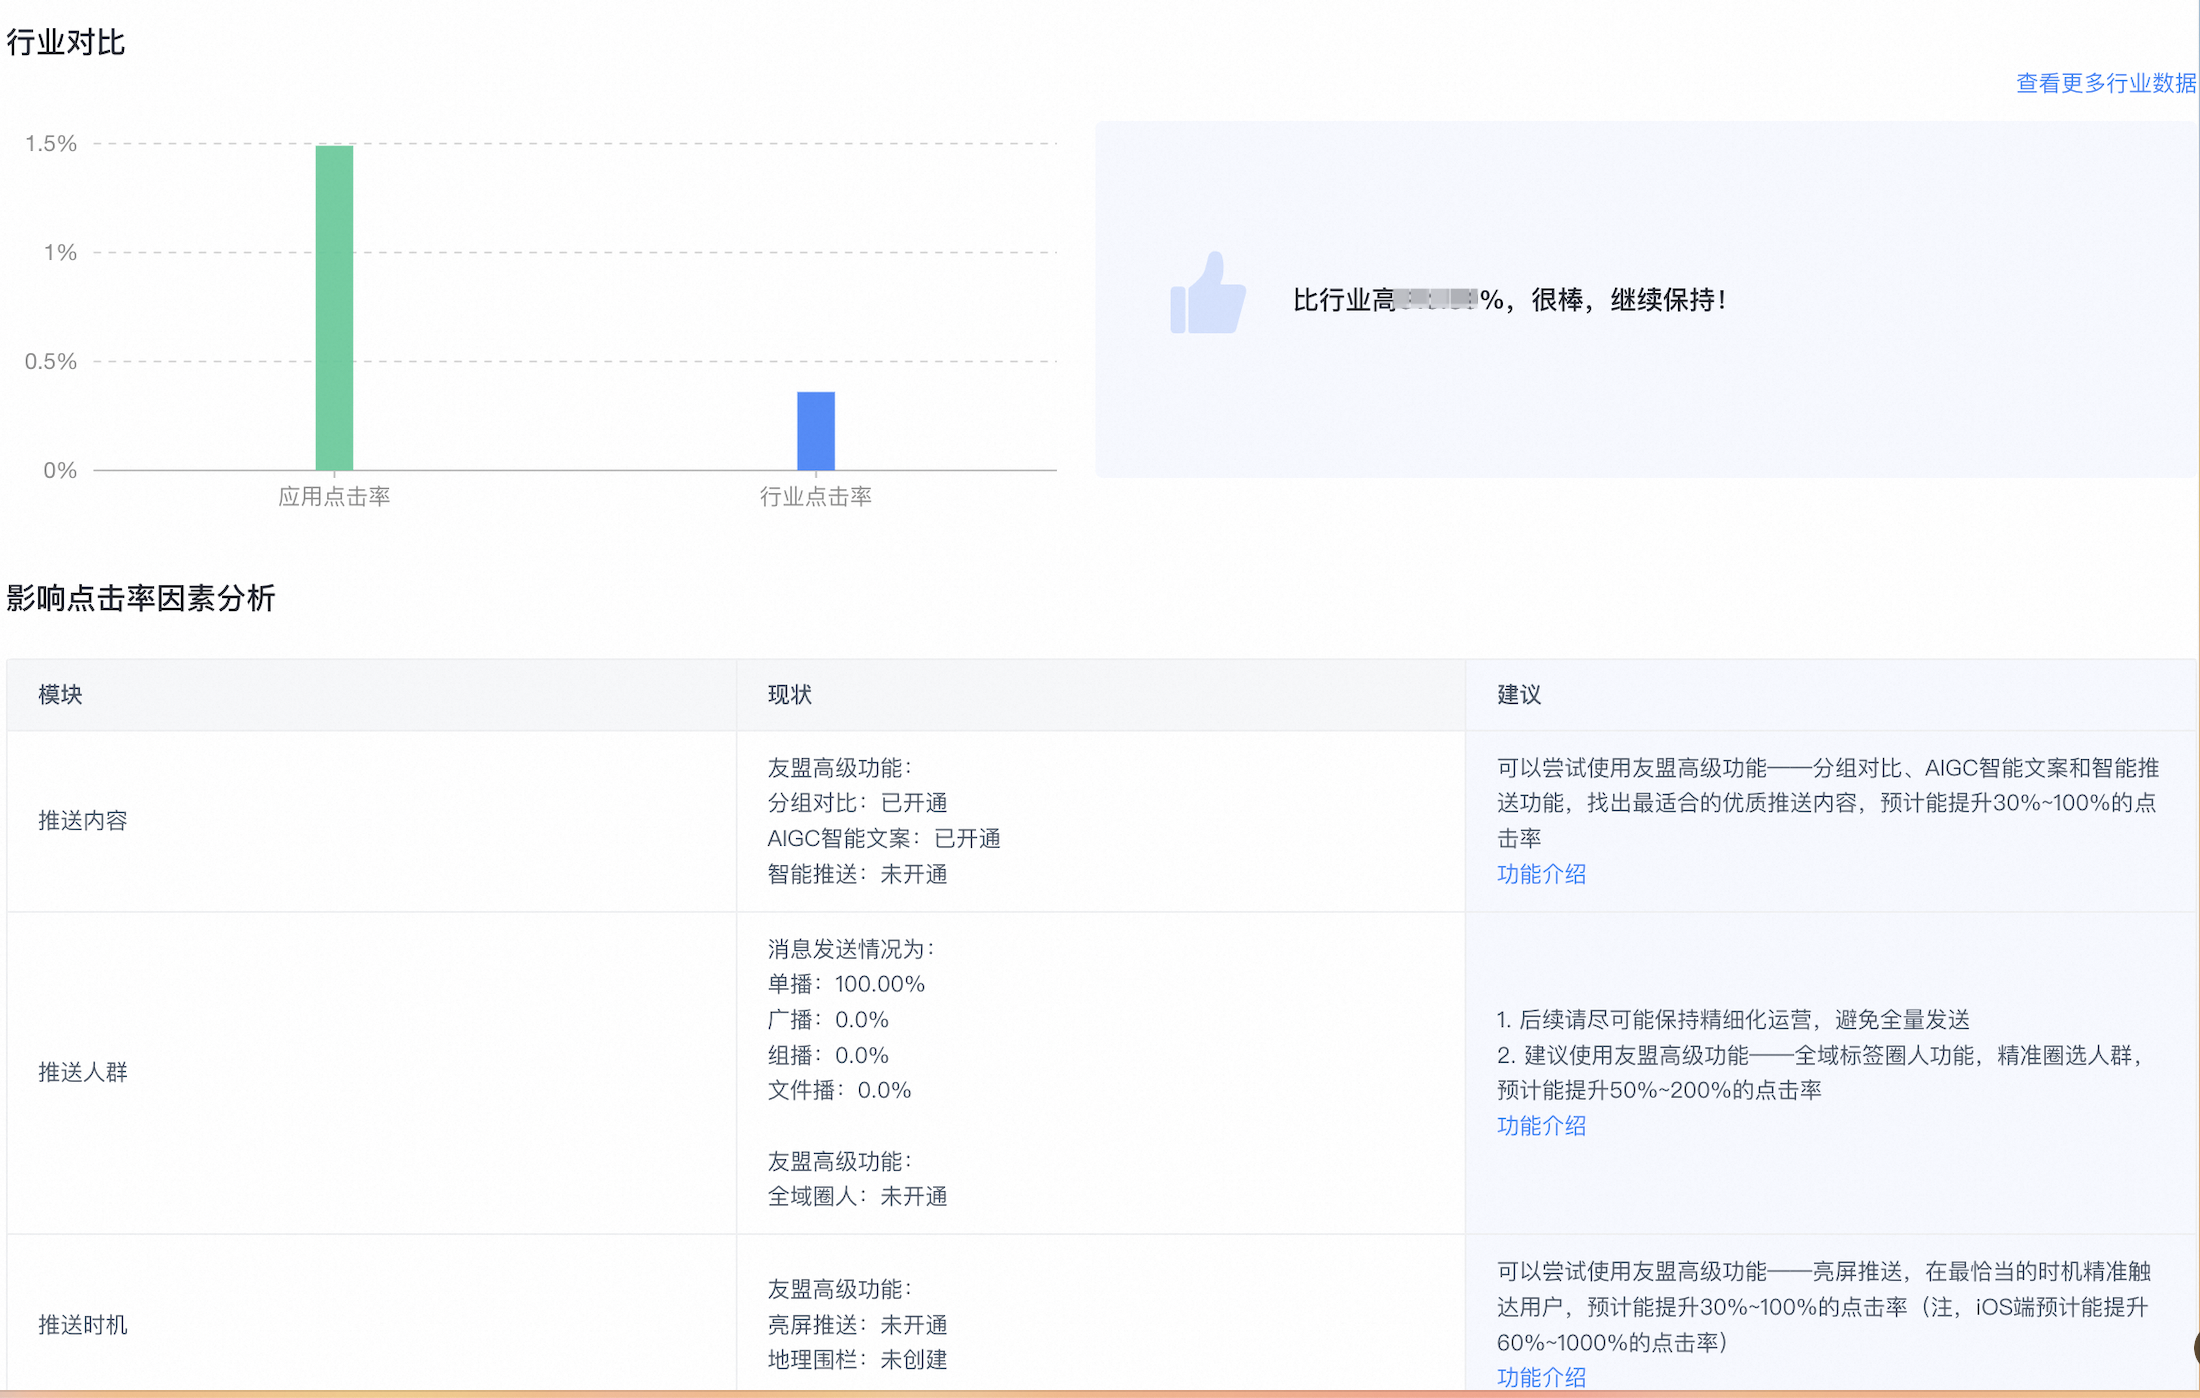Click suggestion about 避免全量发送
This screenshot has width=2200, height=1398.
click(1733, 1020)
